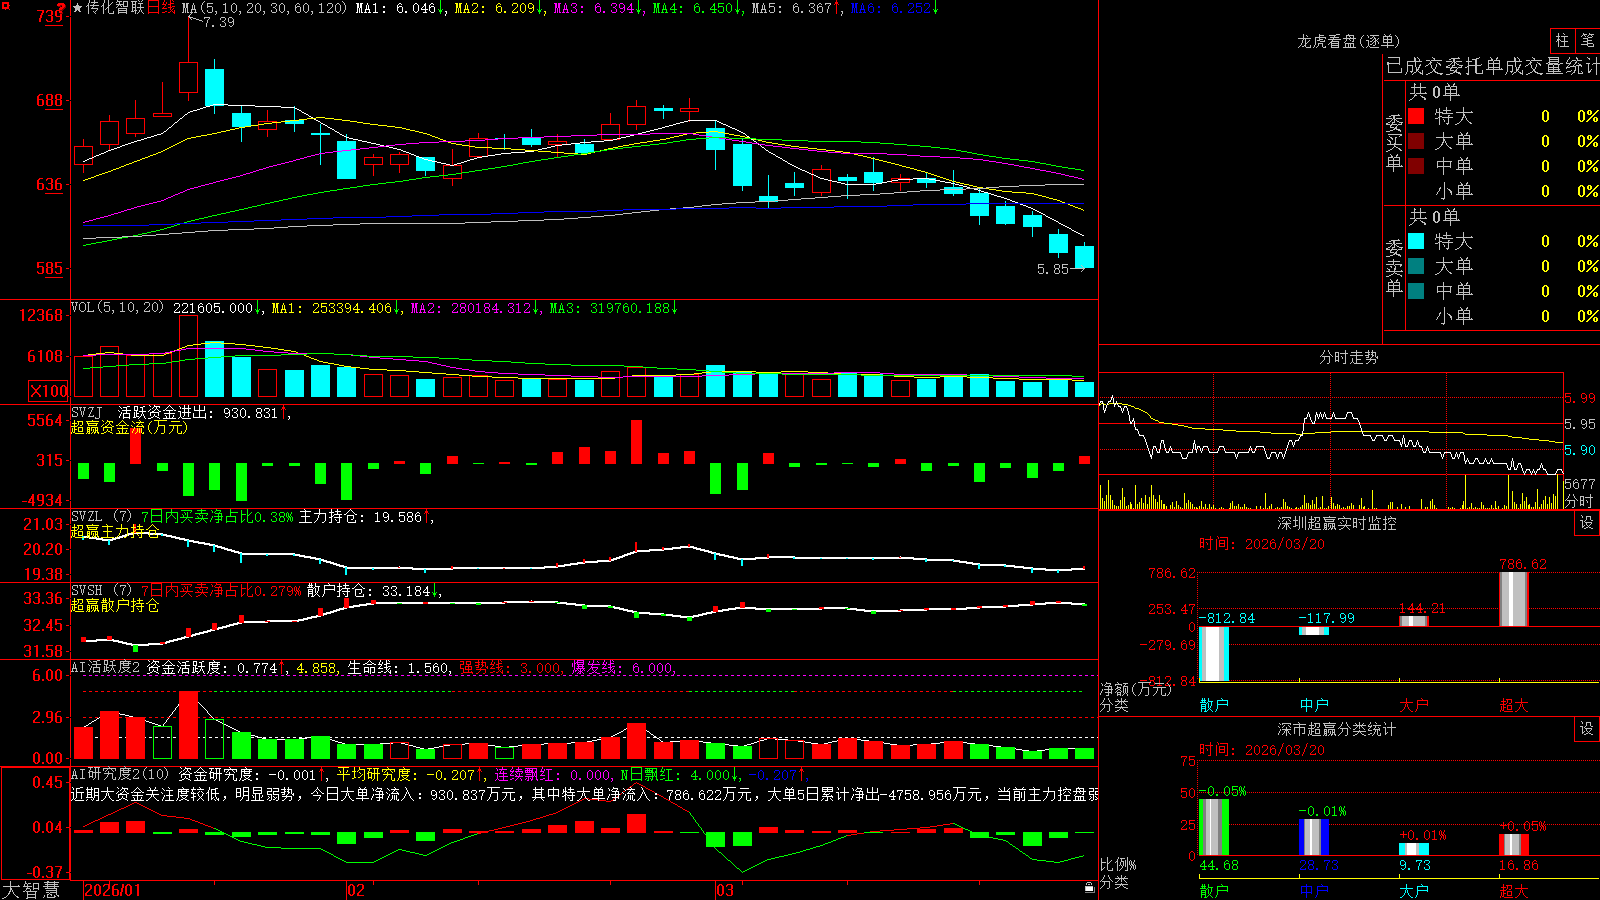Click the 传化智联 stock name
The image size is (1600, 900).
pyautogui.click(x=115, y=8)
